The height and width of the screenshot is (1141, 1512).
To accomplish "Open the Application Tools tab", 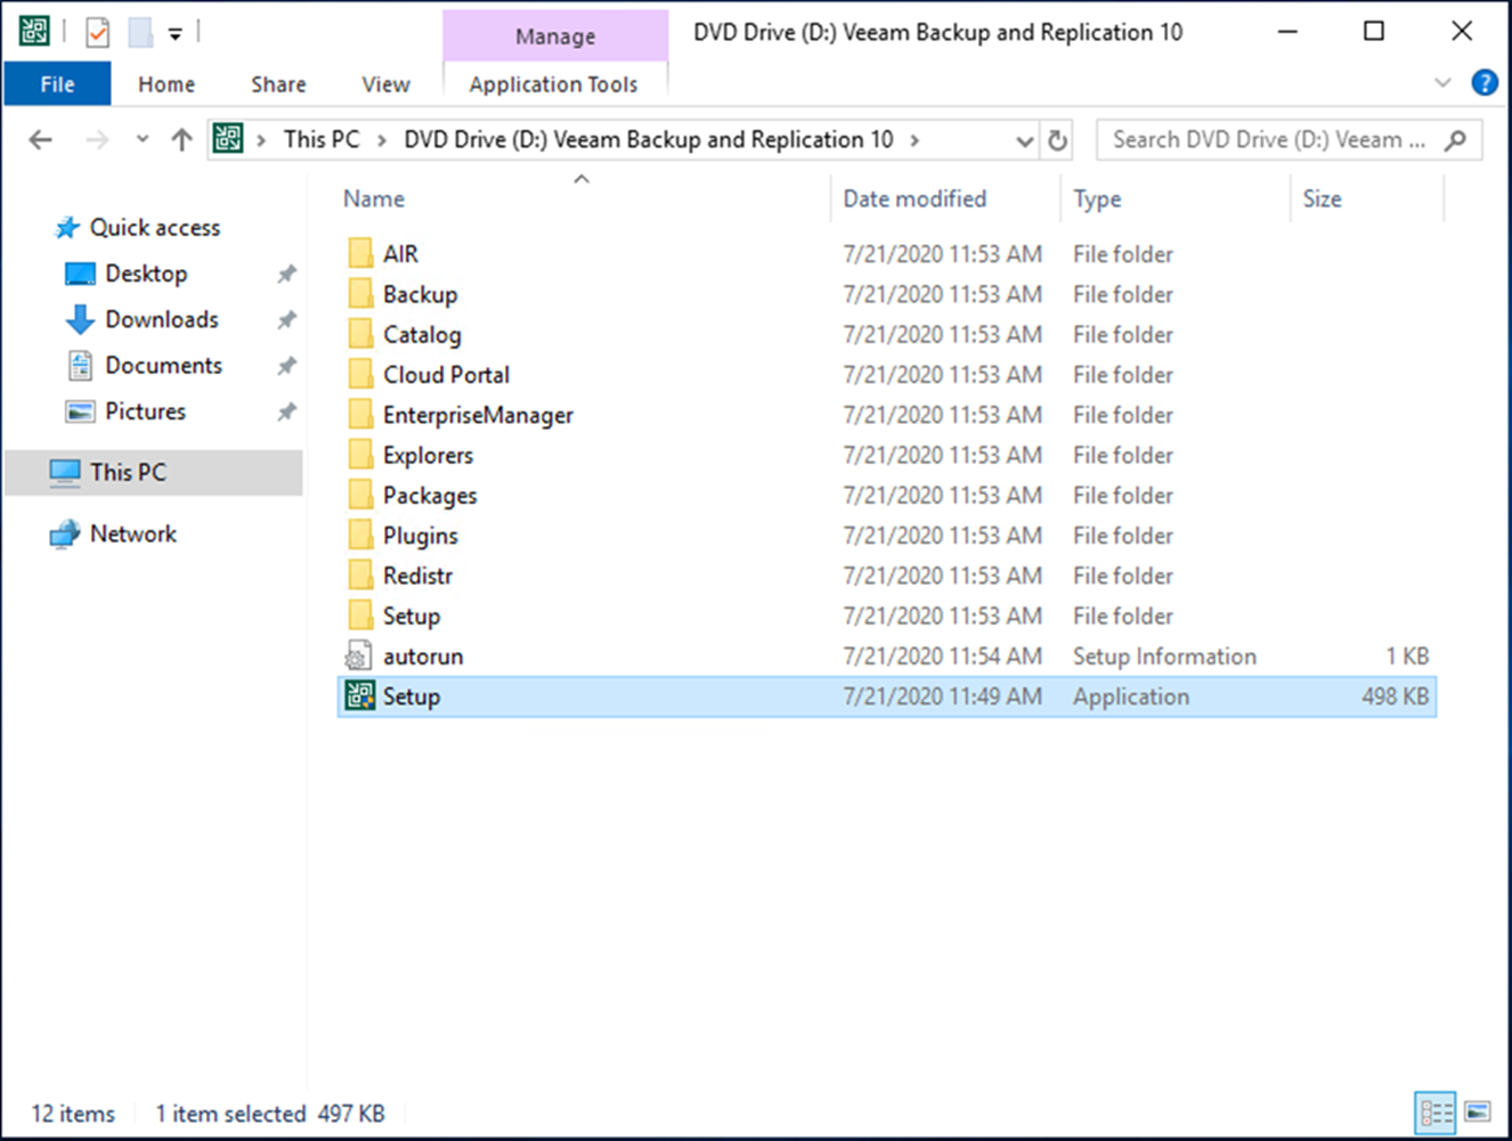I will coord(554,84).
